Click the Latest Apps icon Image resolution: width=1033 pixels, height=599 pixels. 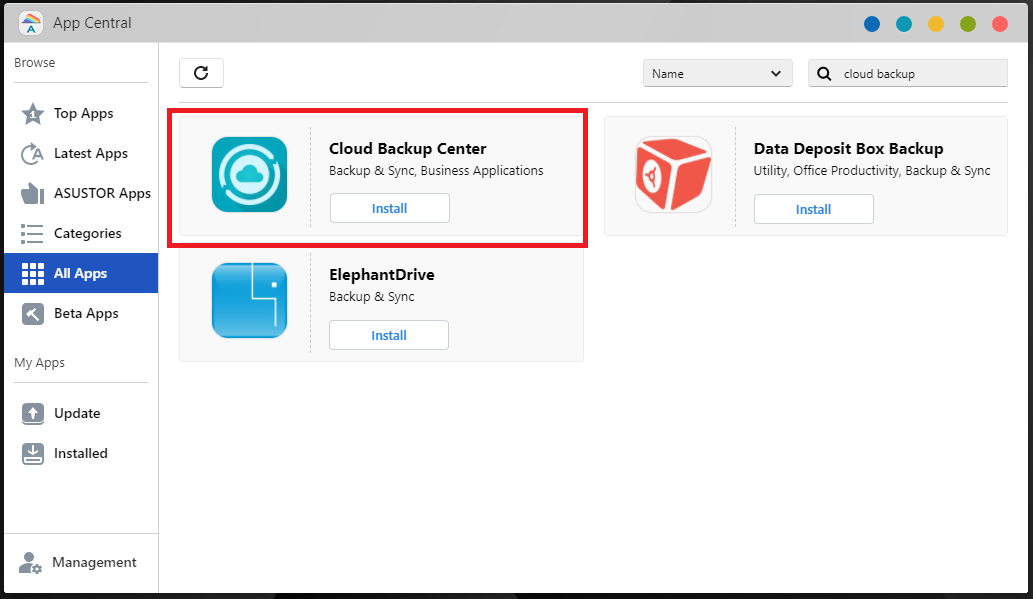(x=32, y=154)
